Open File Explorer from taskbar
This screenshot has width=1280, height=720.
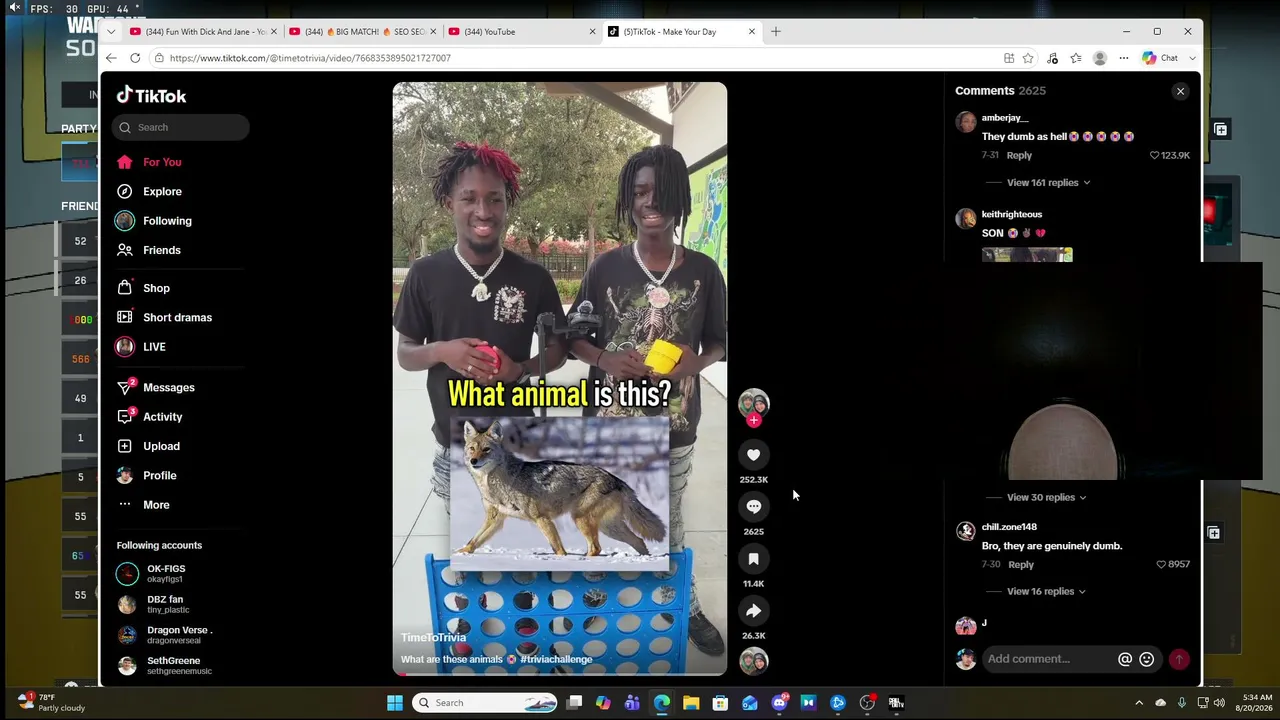click(x=691, y=703)
